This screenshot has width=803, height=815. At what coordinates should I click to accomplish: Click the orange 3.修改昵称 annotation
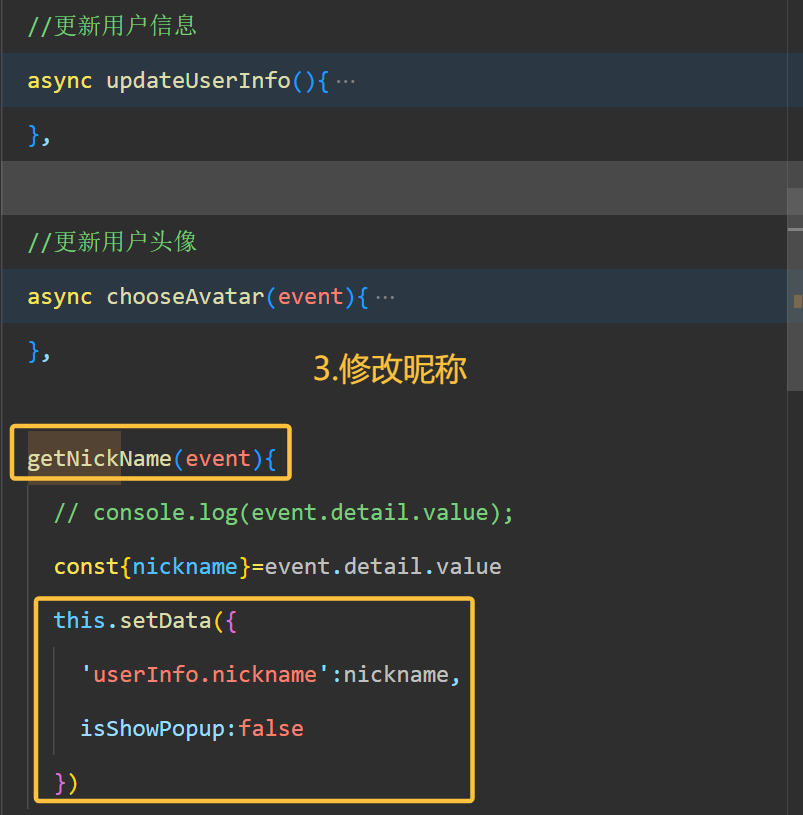pos(390,369)
